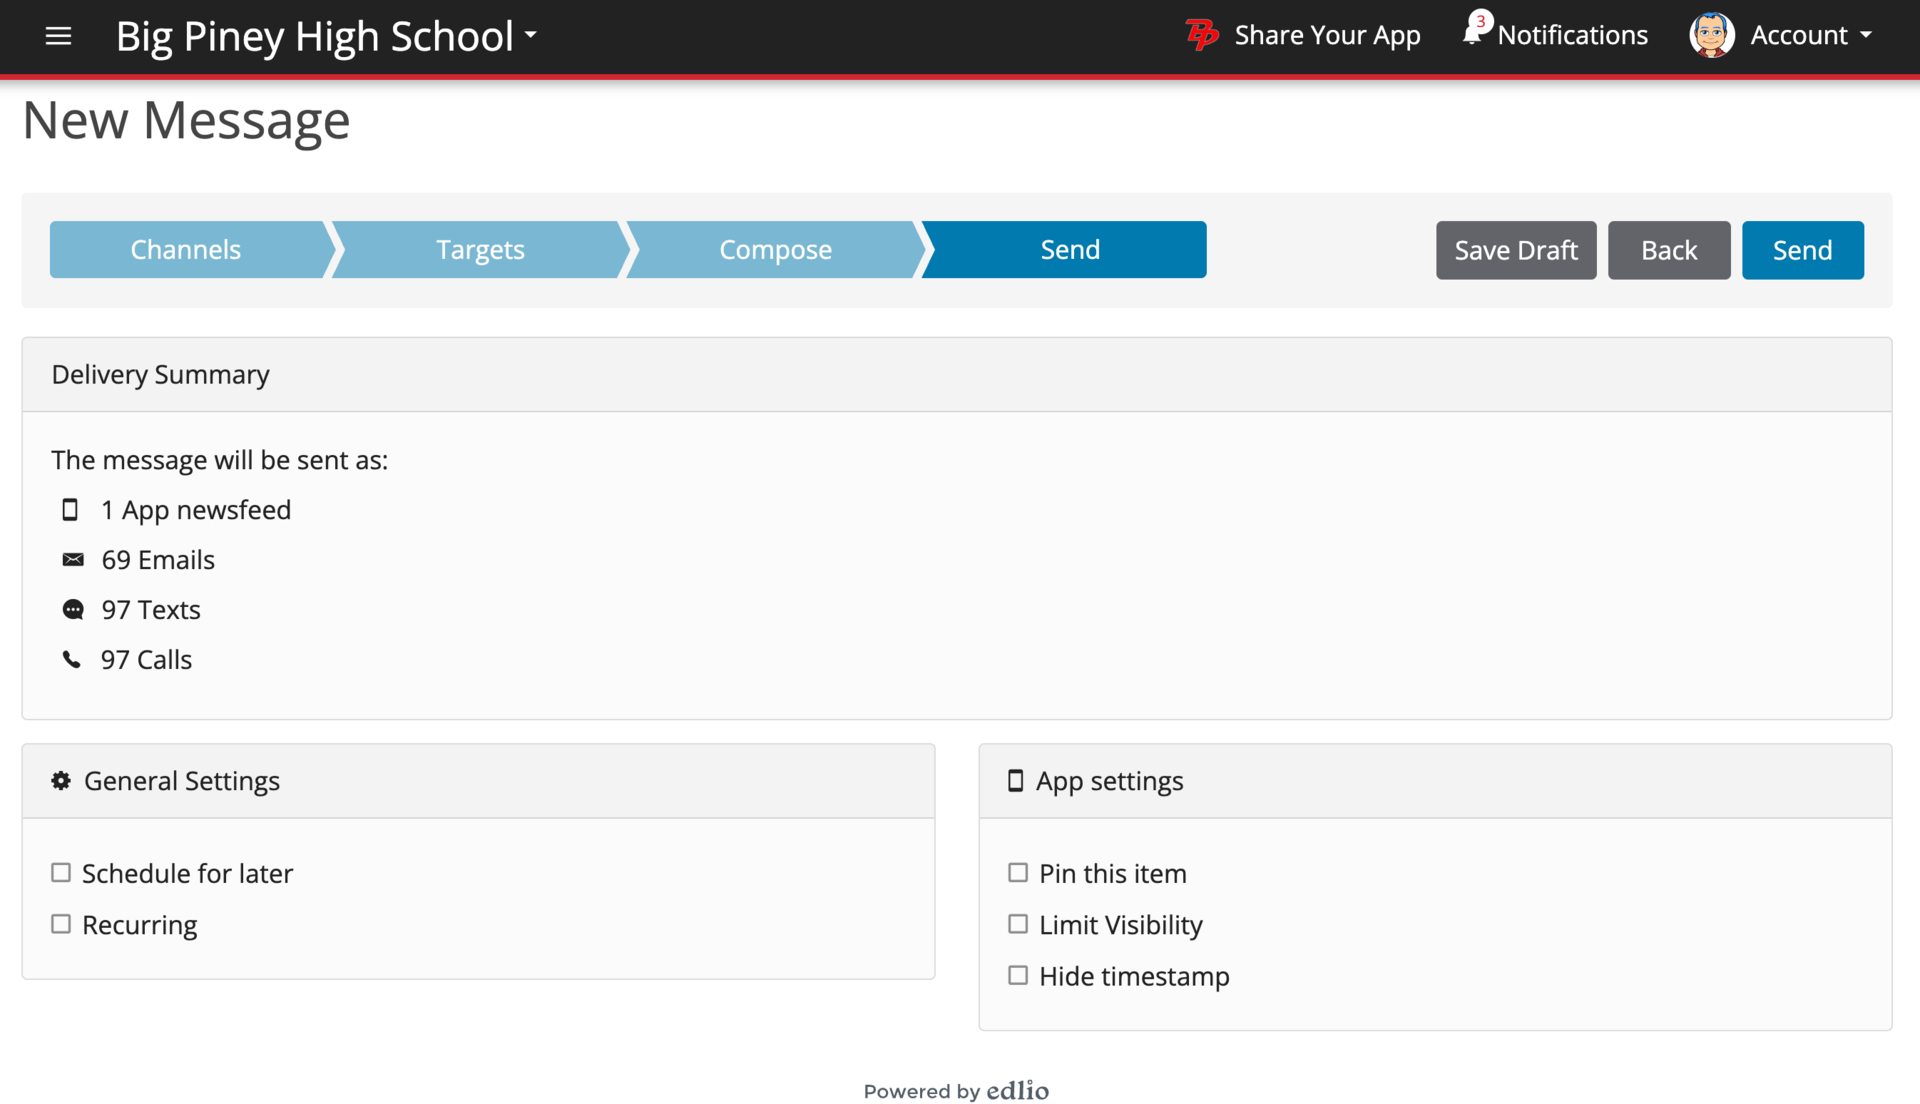Viewport: 1920px width, 1104px height.
Task: Go to the Channels step
Action: coord(186,250)
